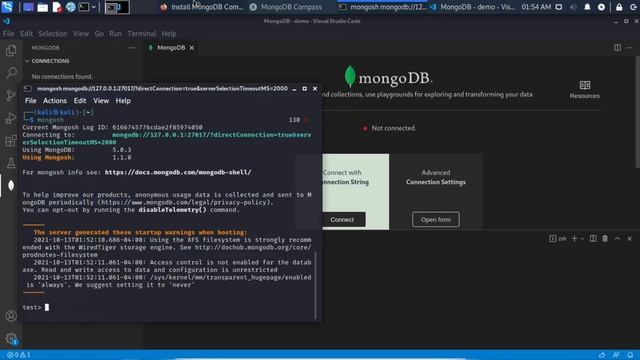Kill terminal with trash icon

point(605,238)
